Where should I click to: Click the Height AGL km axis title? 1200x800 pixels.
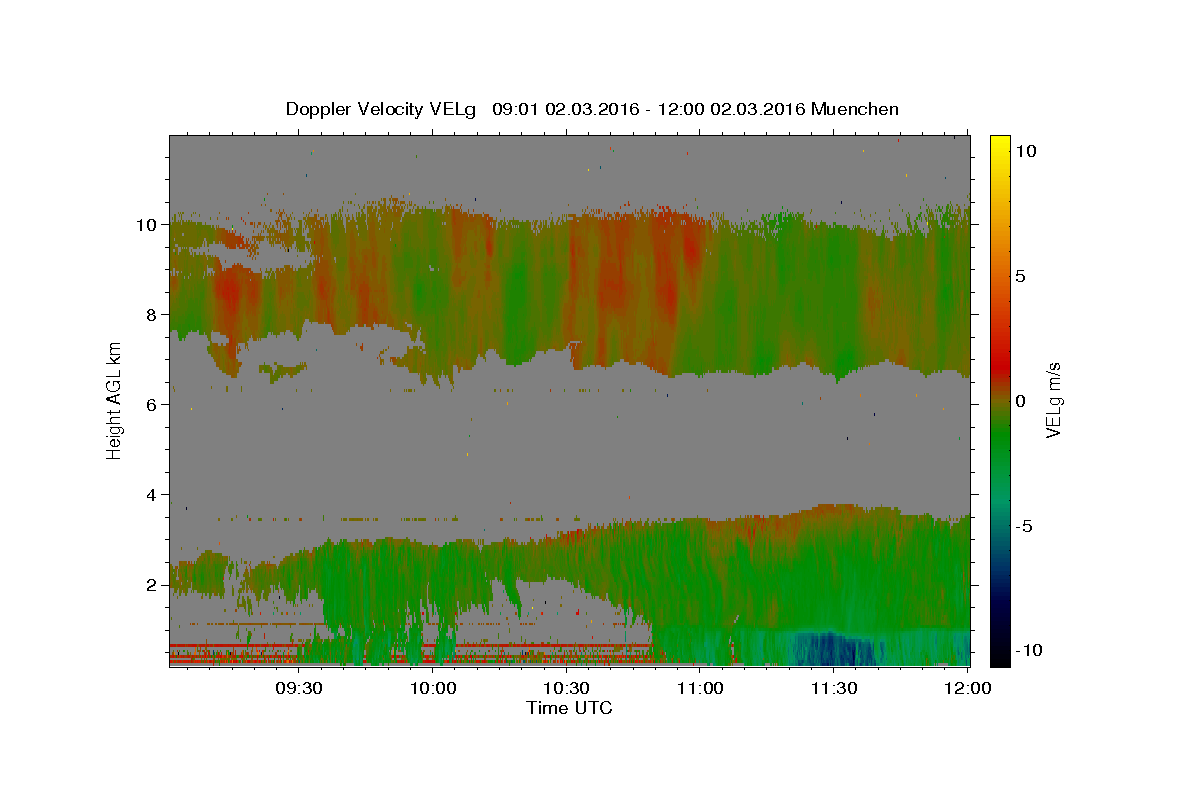coord(114,400)
